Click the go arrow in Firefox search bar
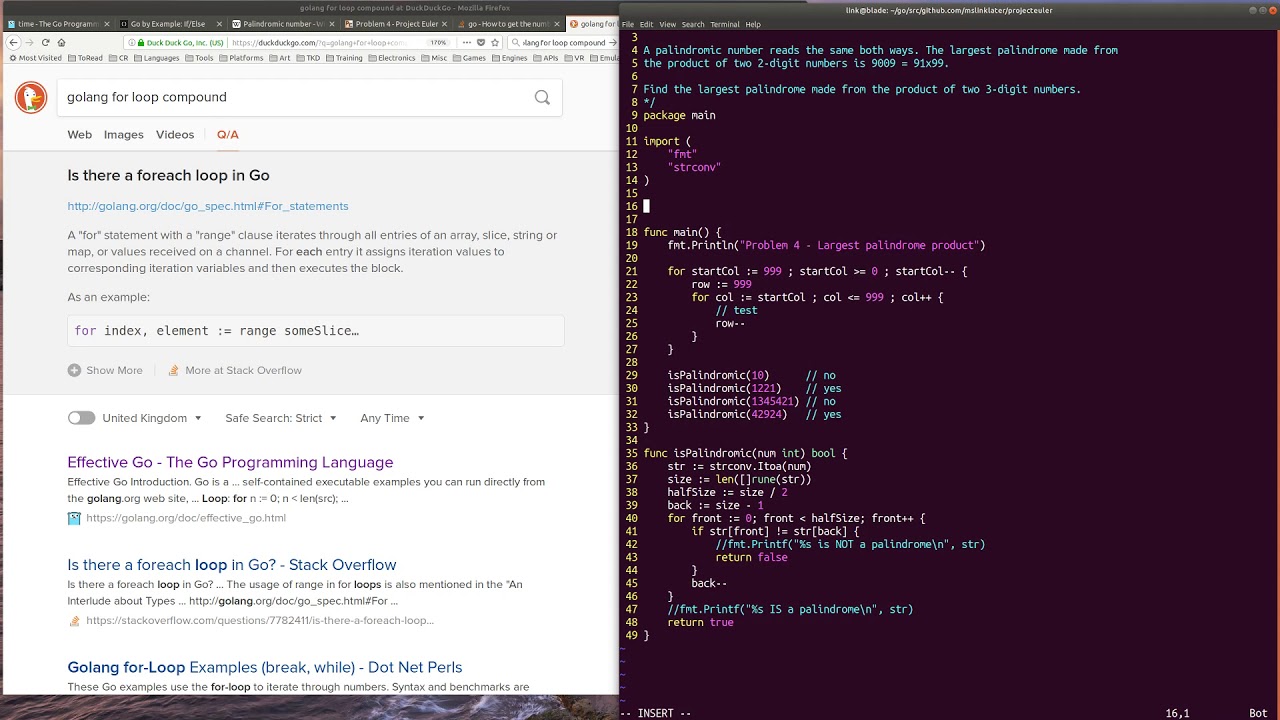The width and height of the screenshot is (1280, 720). point(612,43)
